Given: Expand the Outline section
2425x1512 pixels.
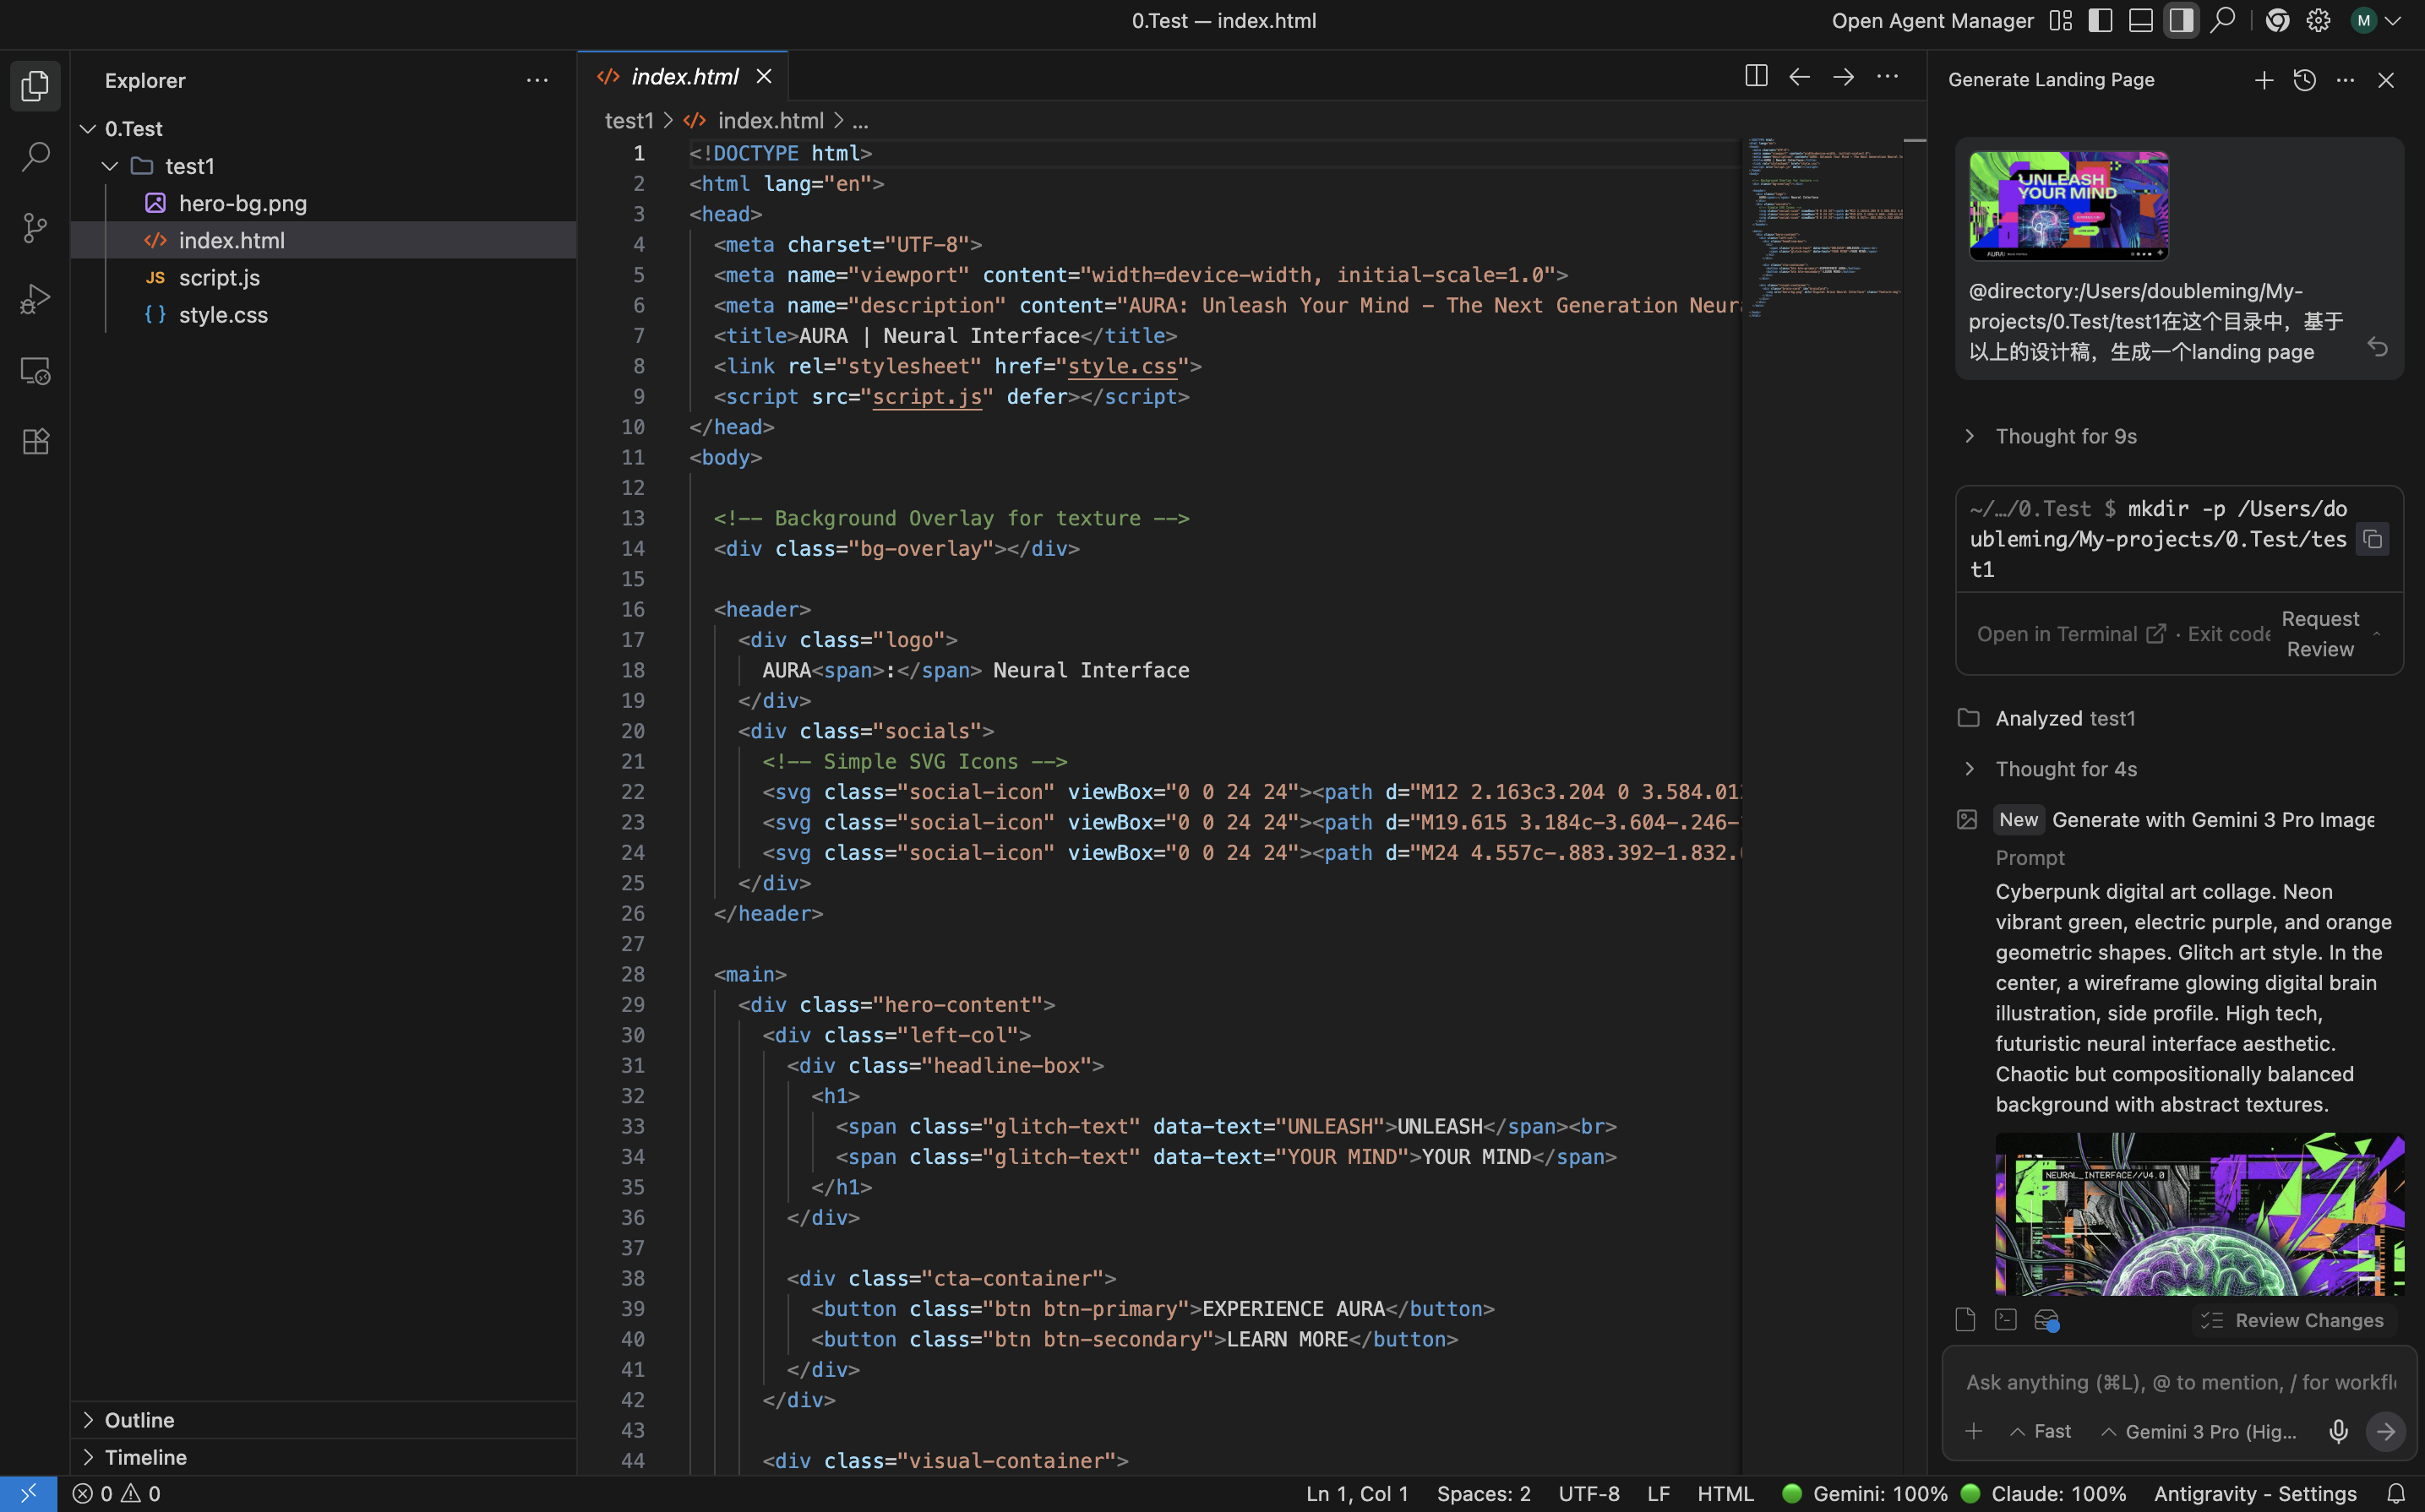Looking at the screenshot, I should pos(139,1420).
